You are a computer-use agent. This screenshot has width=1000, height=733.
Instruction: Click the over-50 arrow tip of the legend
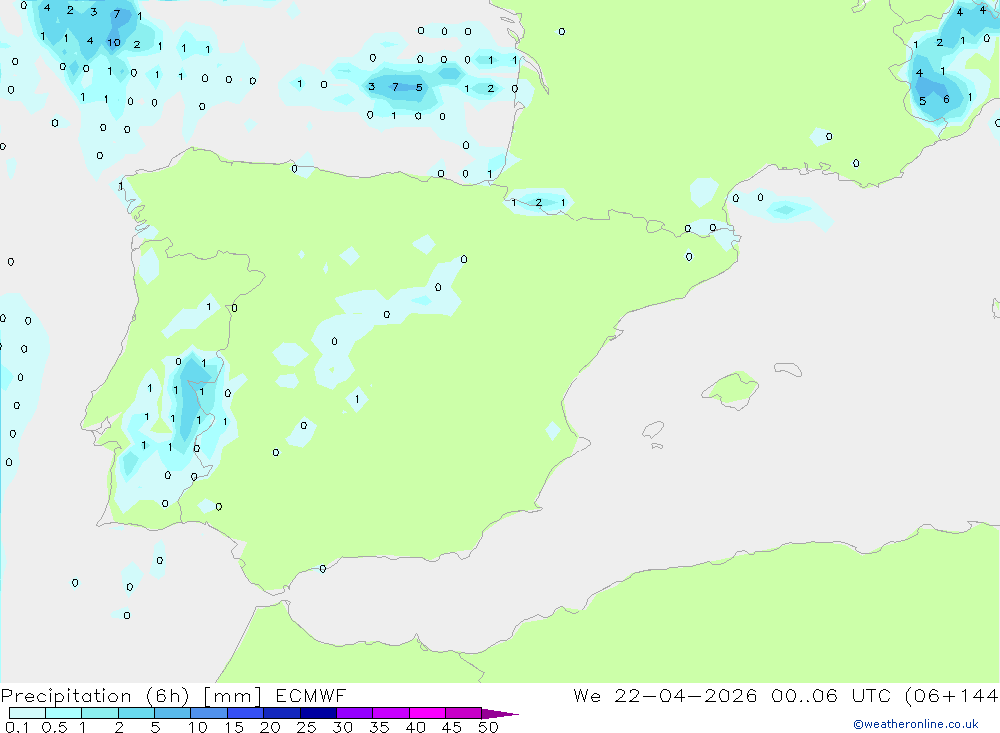click(500, 714)
